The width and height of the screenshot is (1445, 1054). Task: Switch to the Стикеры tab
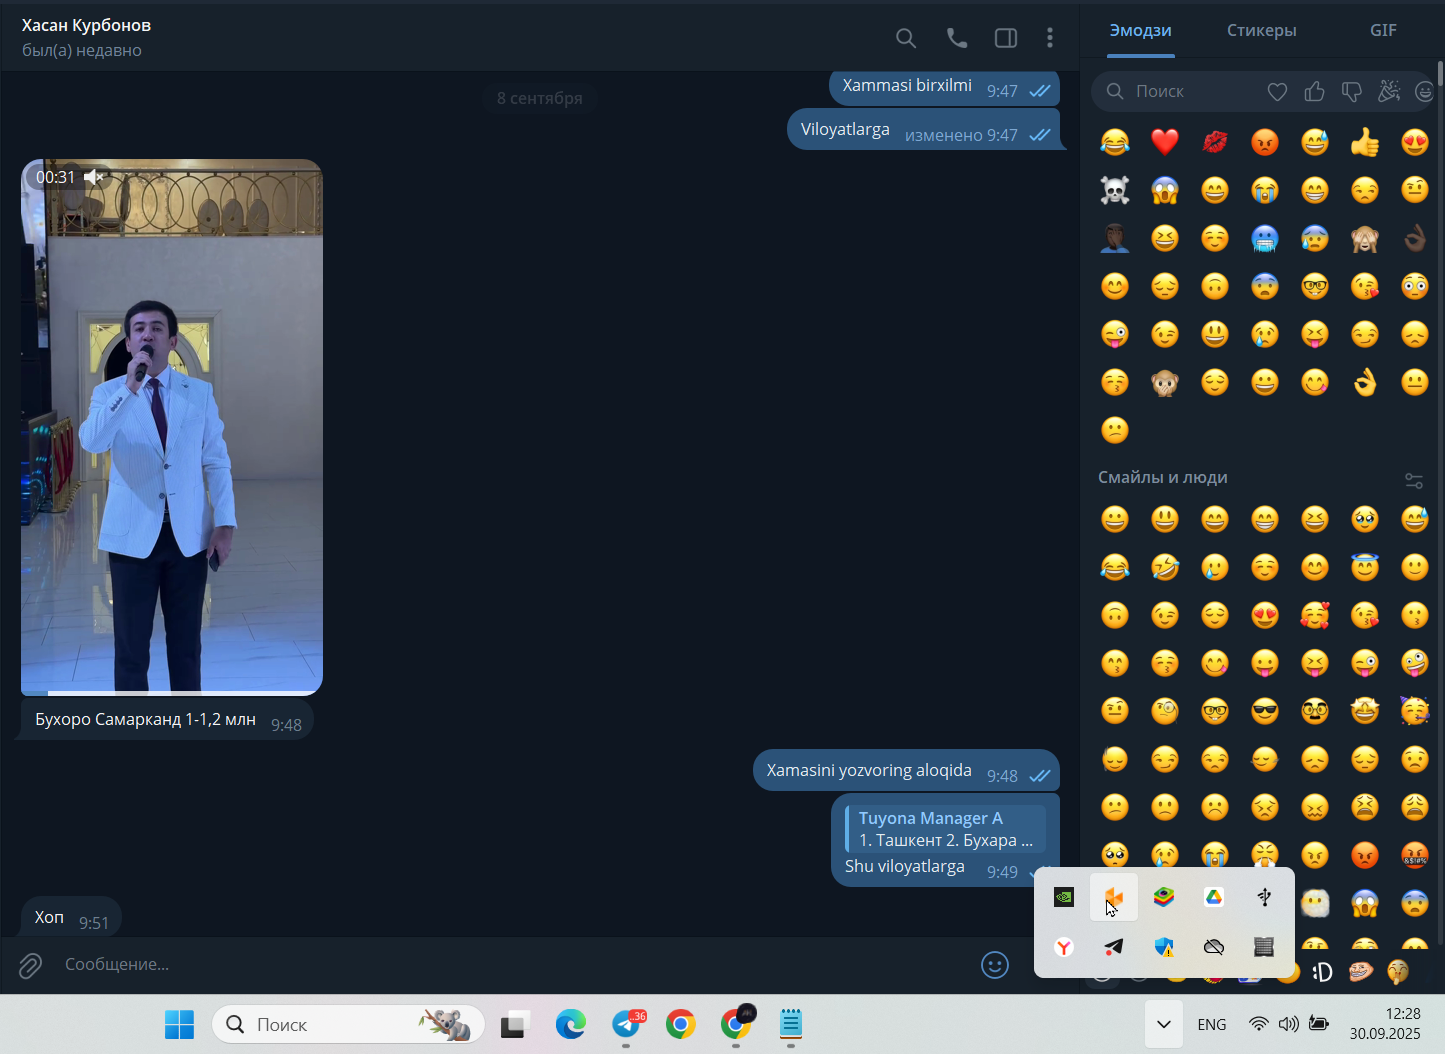1261,30
